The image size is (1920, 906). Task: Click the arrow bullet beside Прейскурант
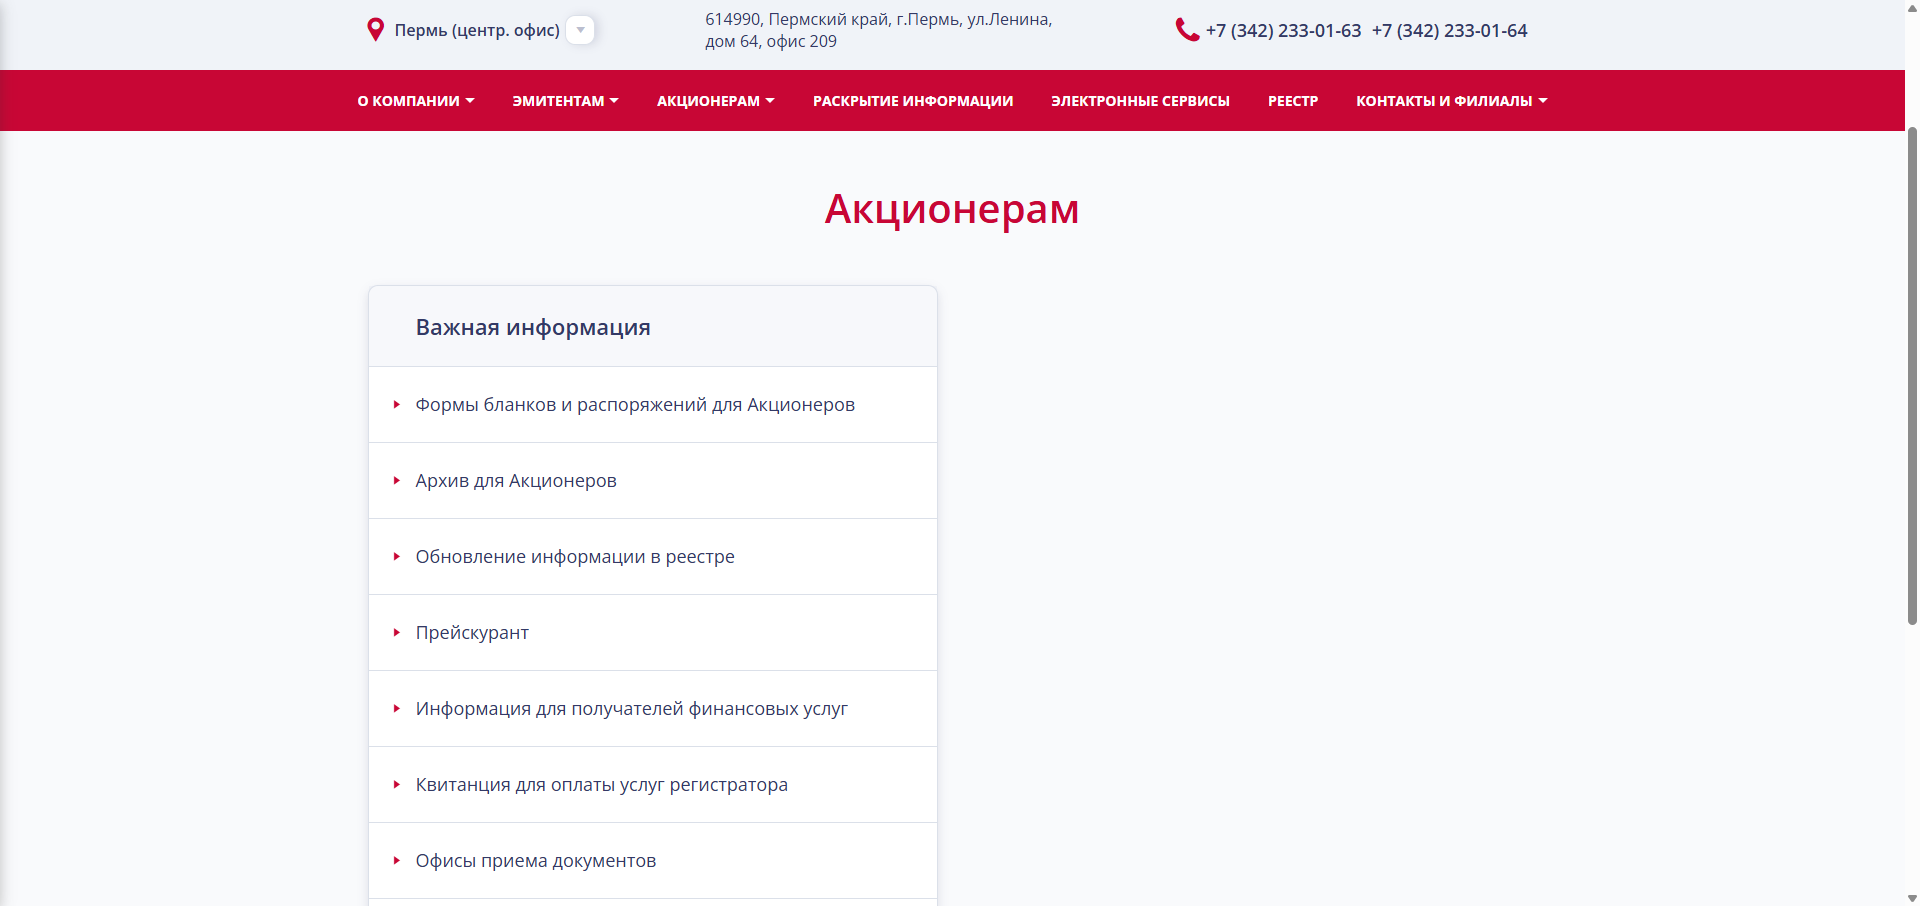click(397, 633)
